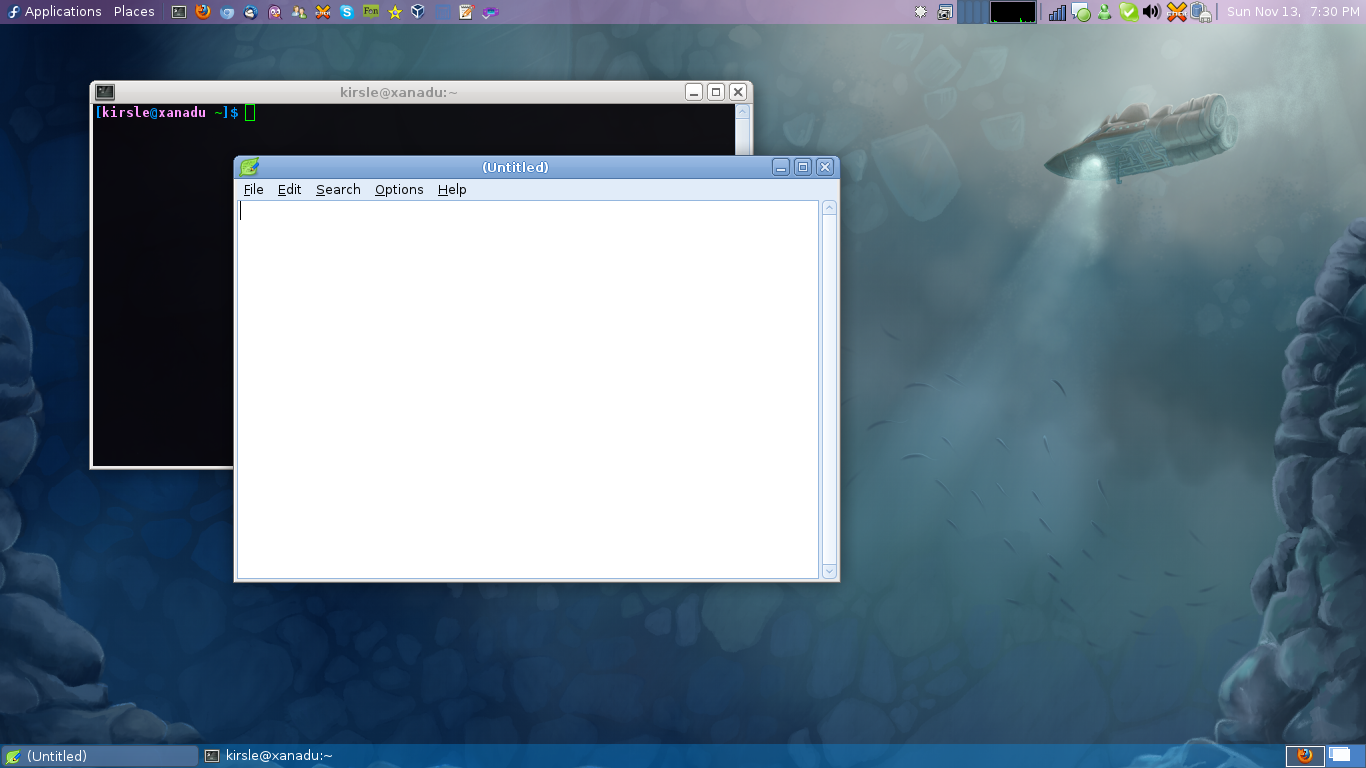Toggle buddy availability via green person icon

click(x=1104, y=12)
